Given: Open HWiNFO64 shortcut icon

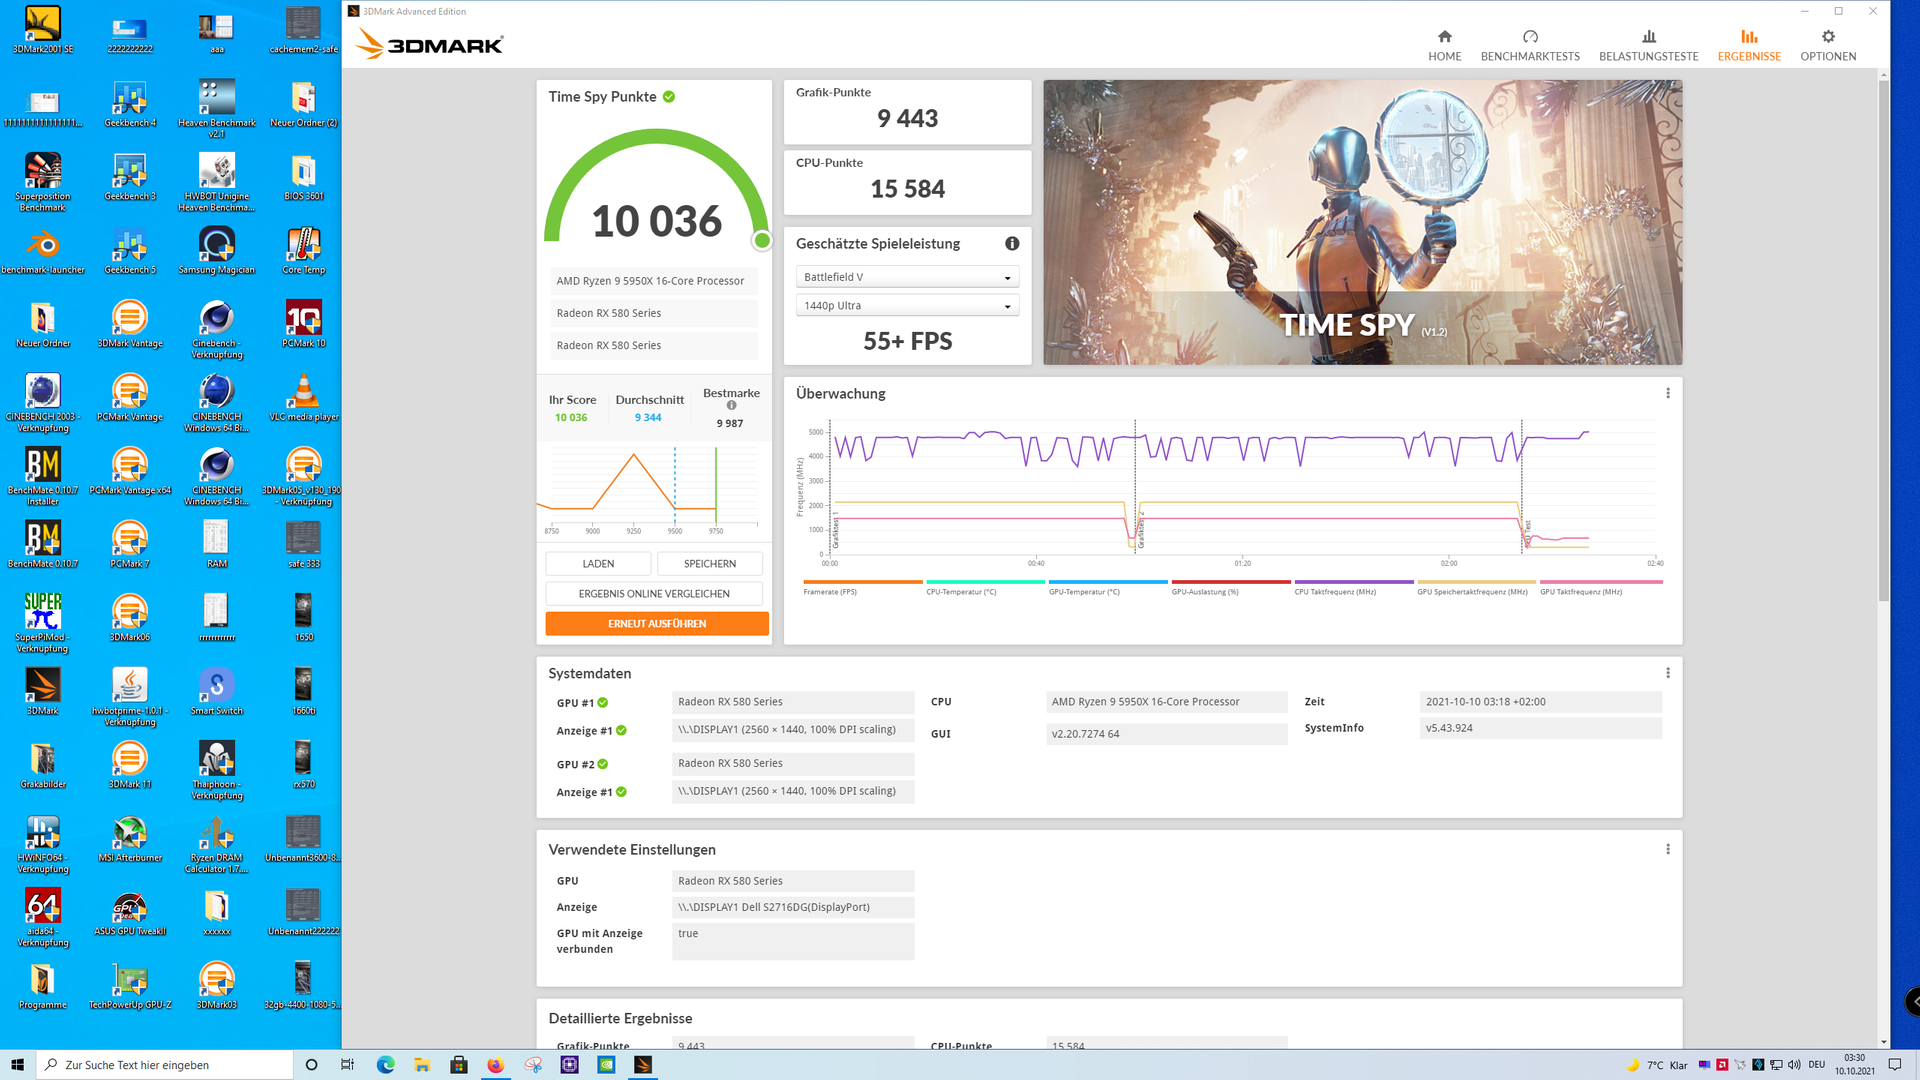Looking at the screenshot, I should (43, 844).
